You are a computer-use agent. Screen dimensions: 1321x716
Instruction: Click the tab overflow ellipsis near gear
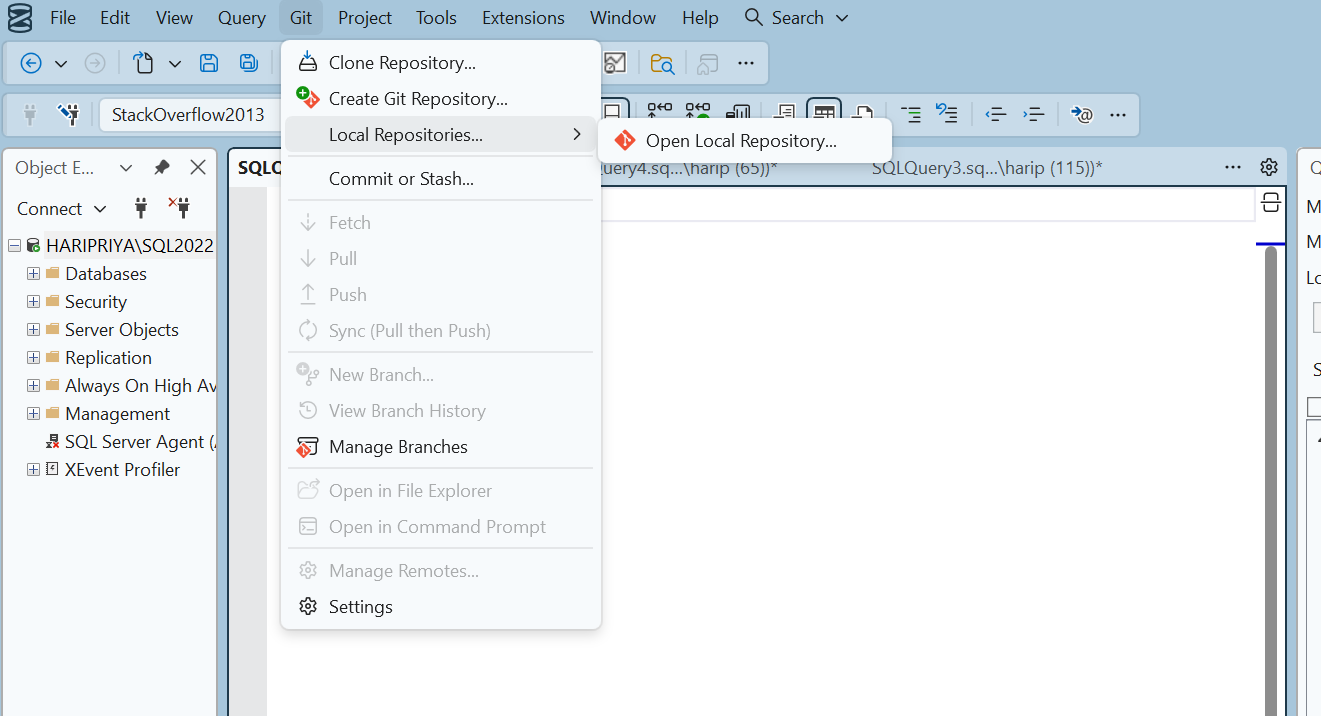click(1234, 167)
